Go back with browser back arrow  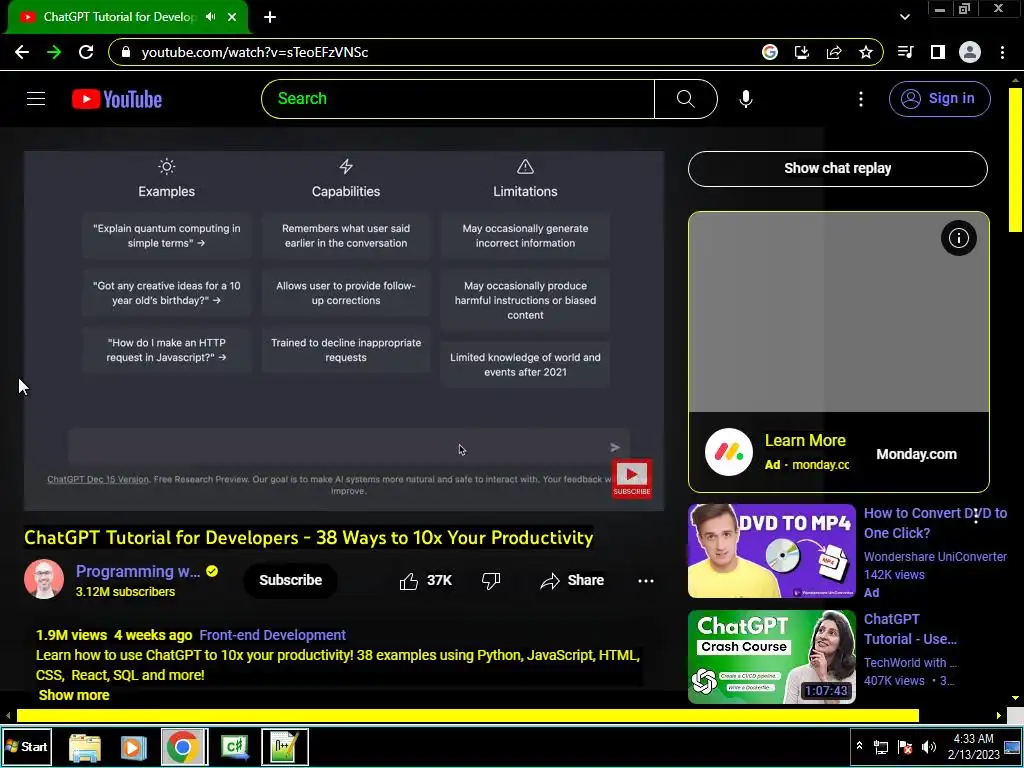(x=22, y=52)
